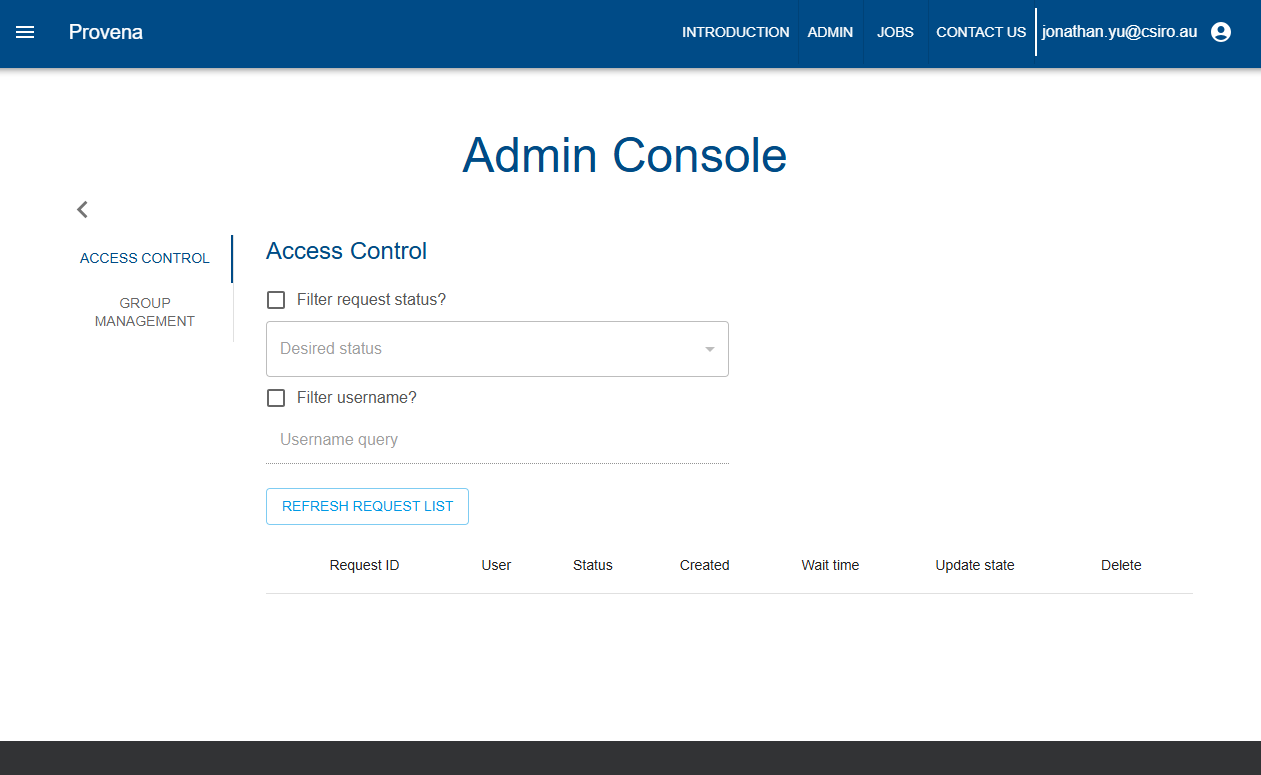The height and width of the screenshot is (775, 1261).
Task: Open the Desired status dropdown
Action: pos(497,349)
